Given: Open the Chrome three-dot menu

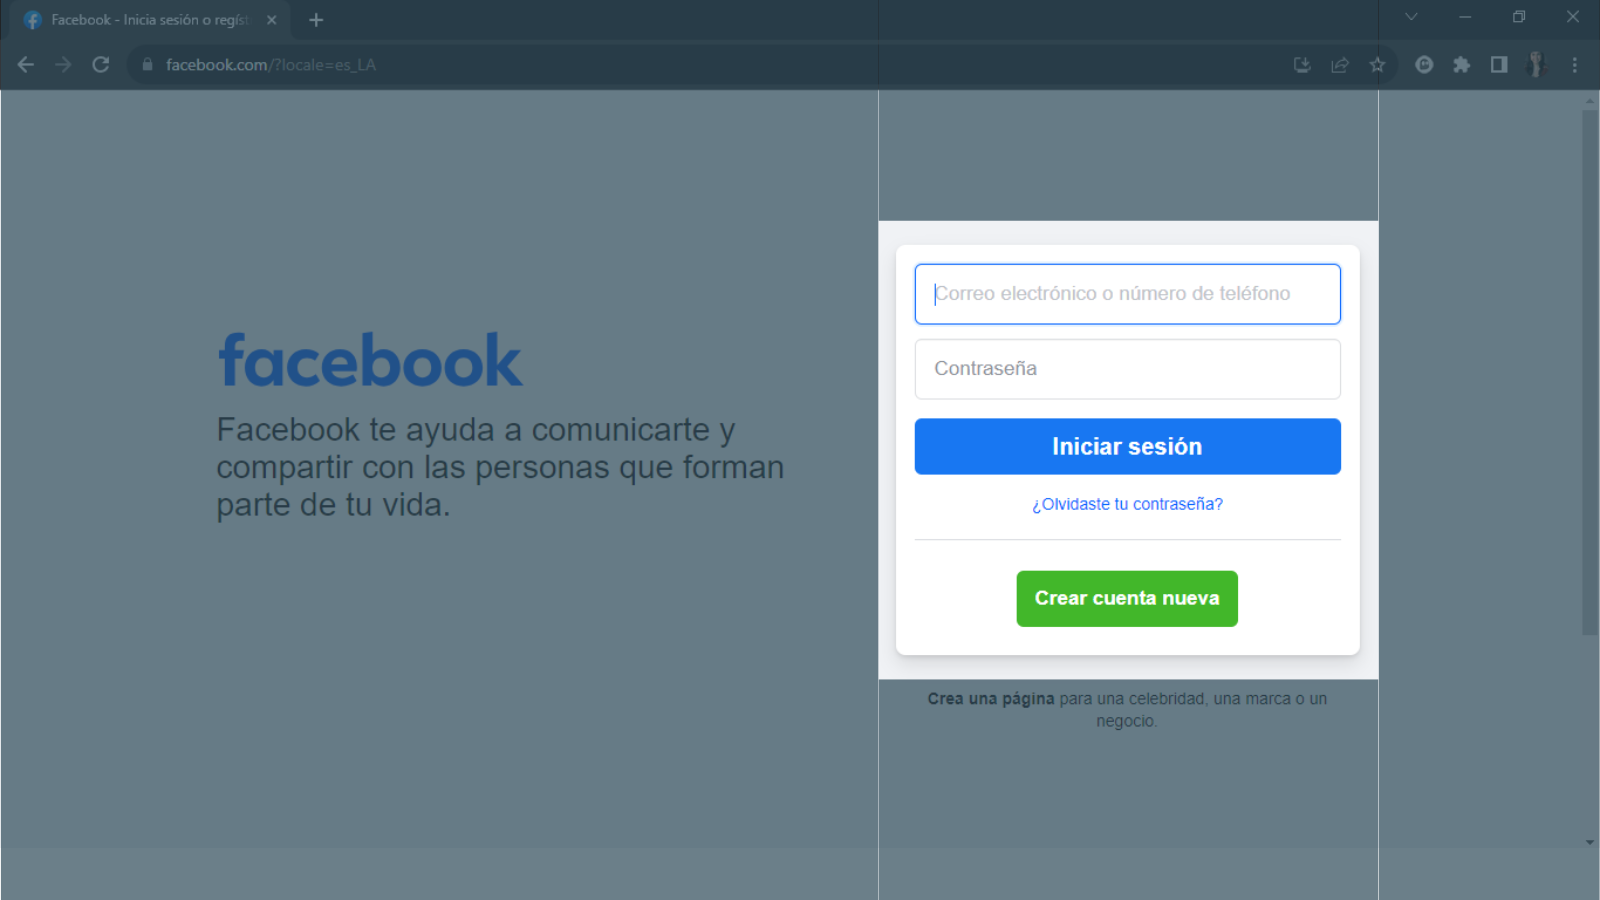Looking at the screenshot, I should (x=1575, y=65).
